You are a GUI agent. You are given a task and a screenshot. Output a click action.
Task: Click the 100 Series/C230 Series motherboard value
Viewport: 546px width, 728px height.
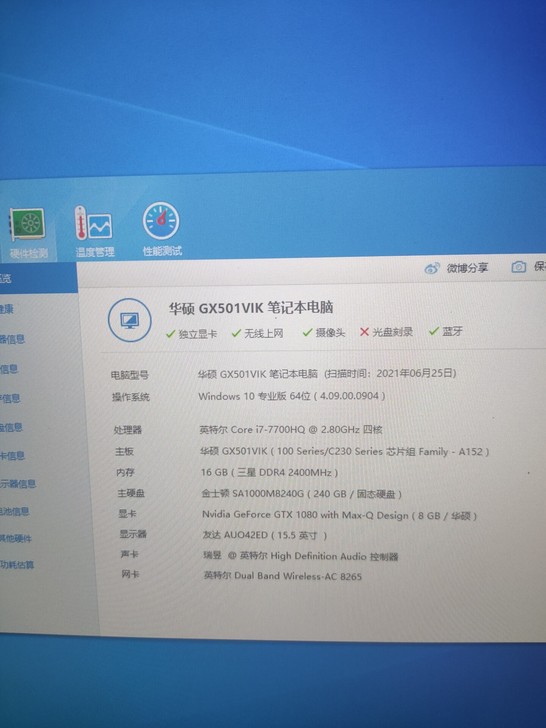point(344,451)
